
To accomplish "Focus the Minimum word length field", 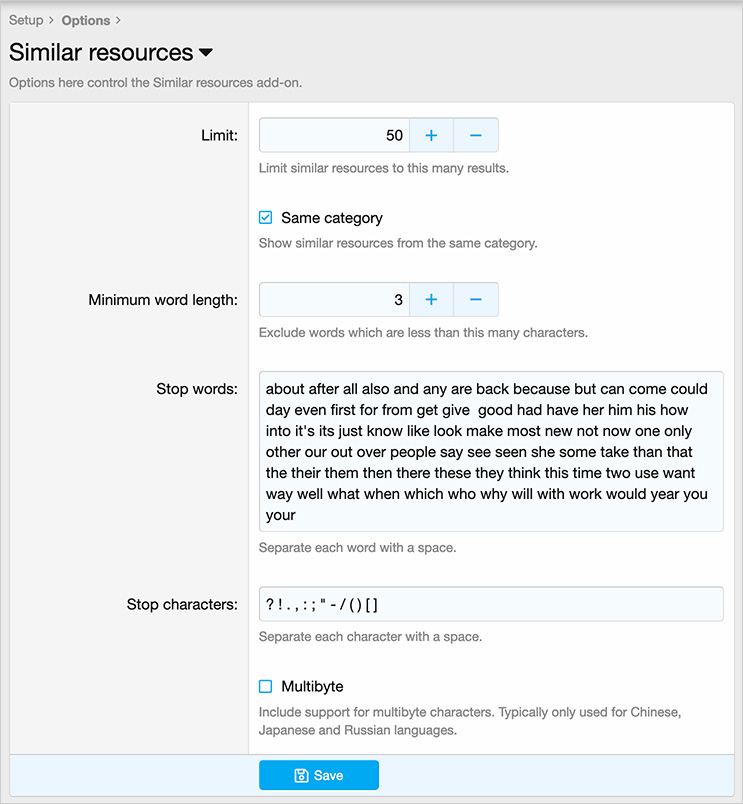I will coord(334,299).
